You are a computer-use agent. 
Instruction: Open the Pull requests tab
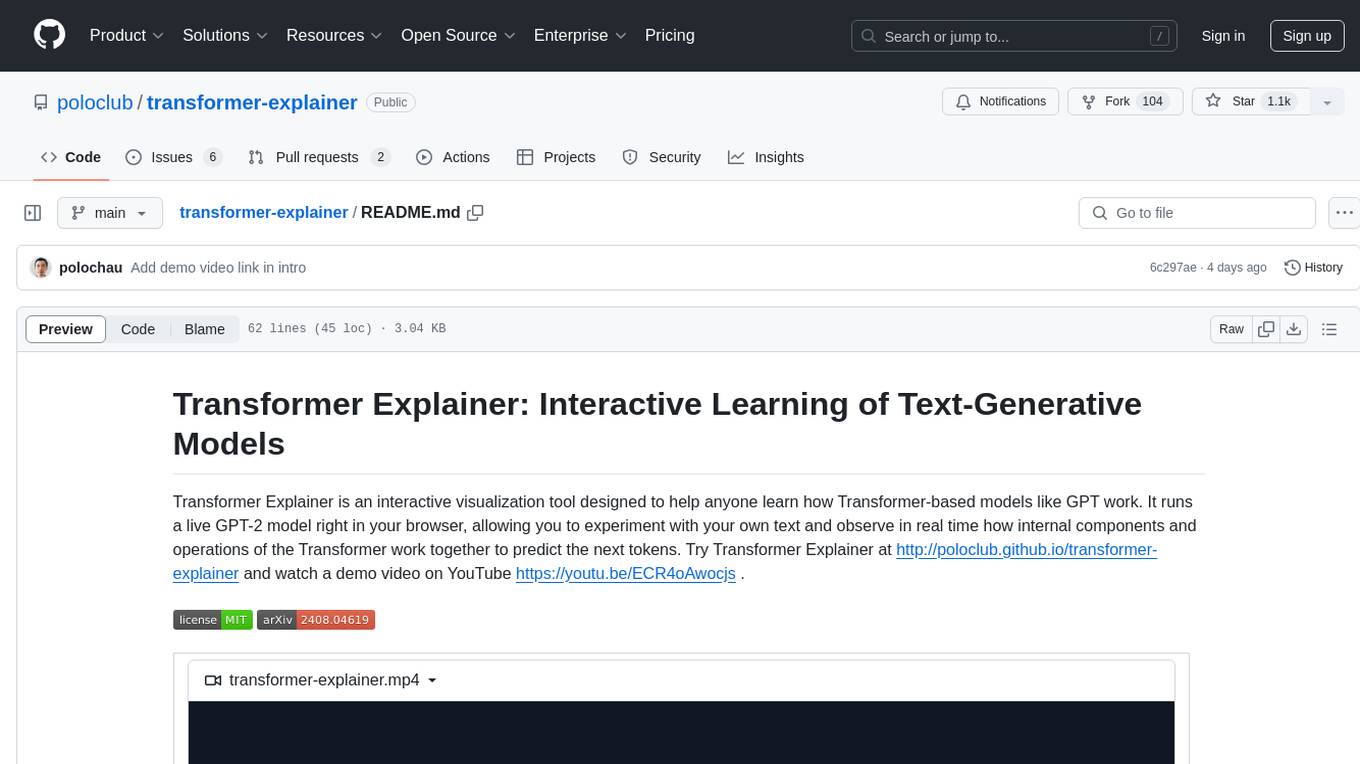point(319,157)
